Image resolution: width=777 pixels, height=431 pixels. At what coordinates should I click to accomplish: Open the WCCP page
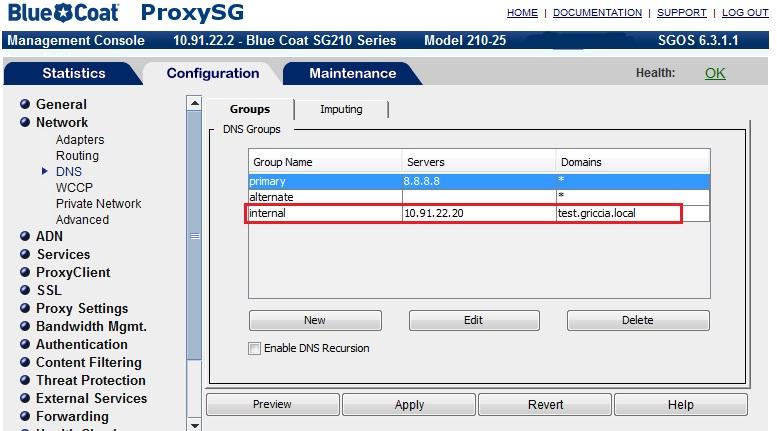(74, 187)
